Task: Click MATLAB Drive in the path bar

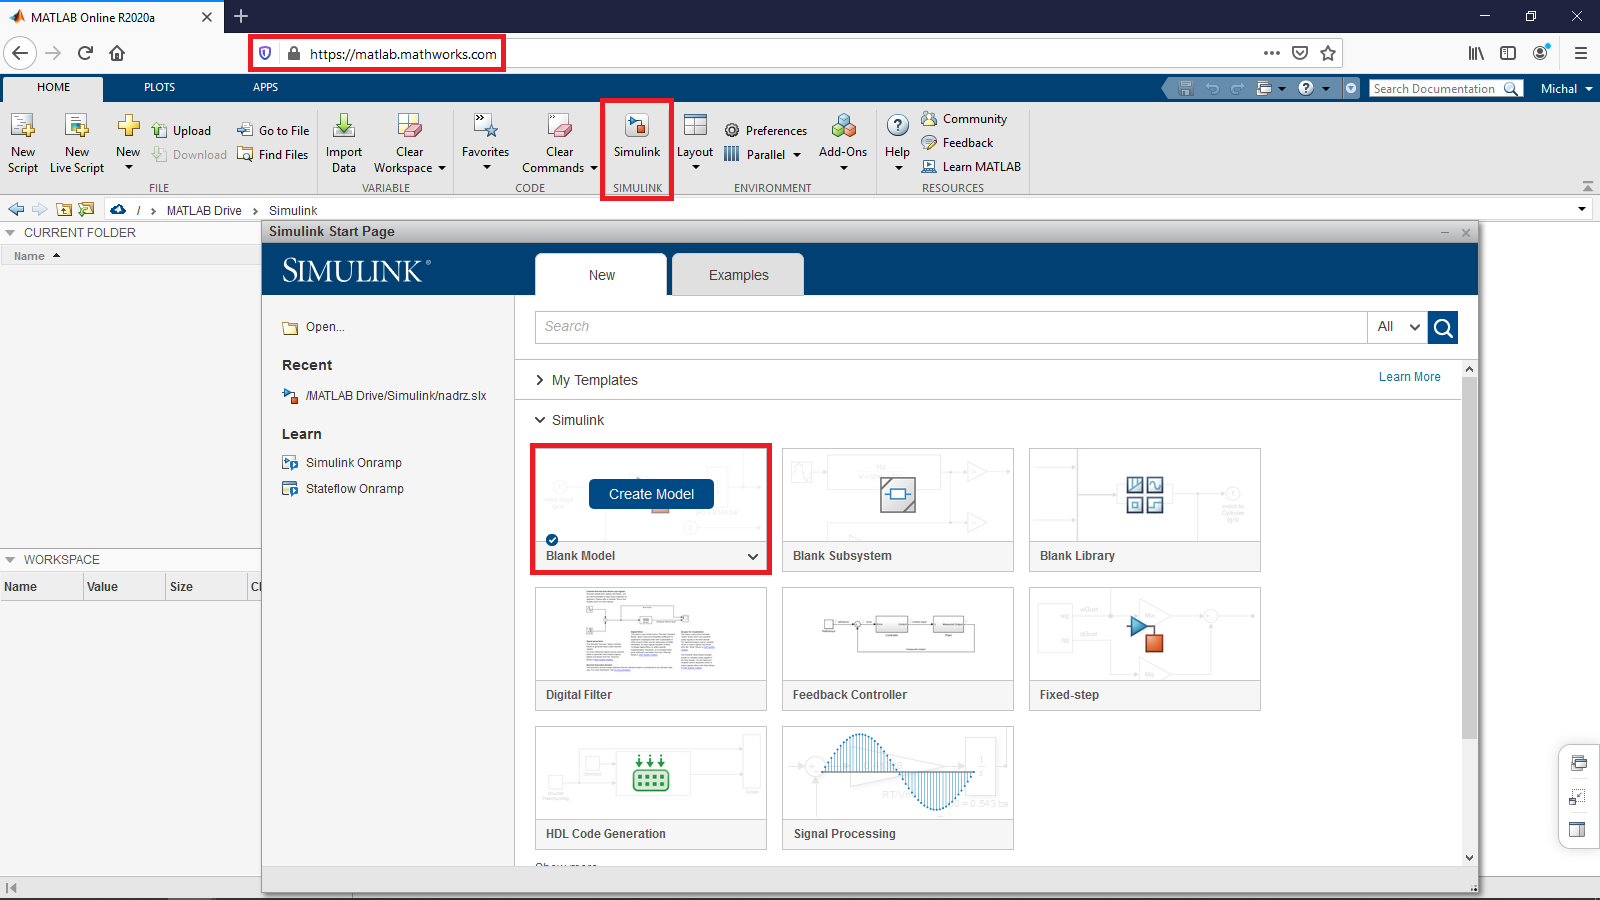Action: click(x=204, y=210)
